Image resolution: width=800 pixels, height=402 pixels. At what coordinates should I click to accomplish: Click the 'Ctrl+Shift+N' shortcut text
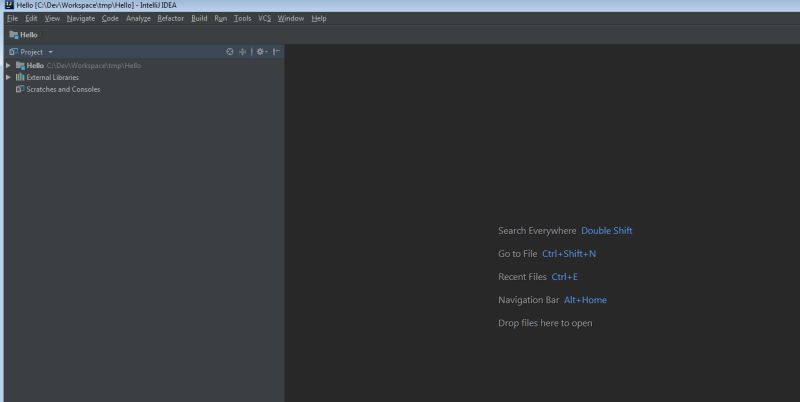(569, 254)
